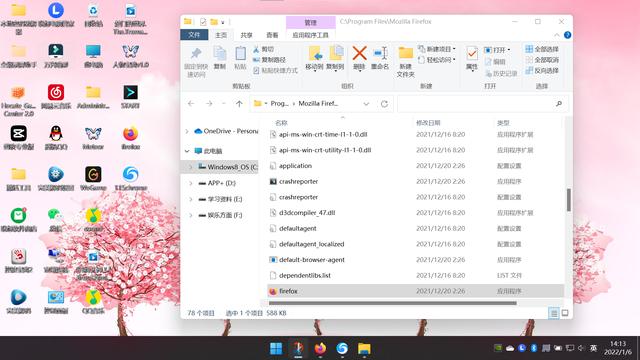Image resolution: width=640 pixels, height=360 pixels.
Task: Click the Paste clipboard icon
Action: 240,53
